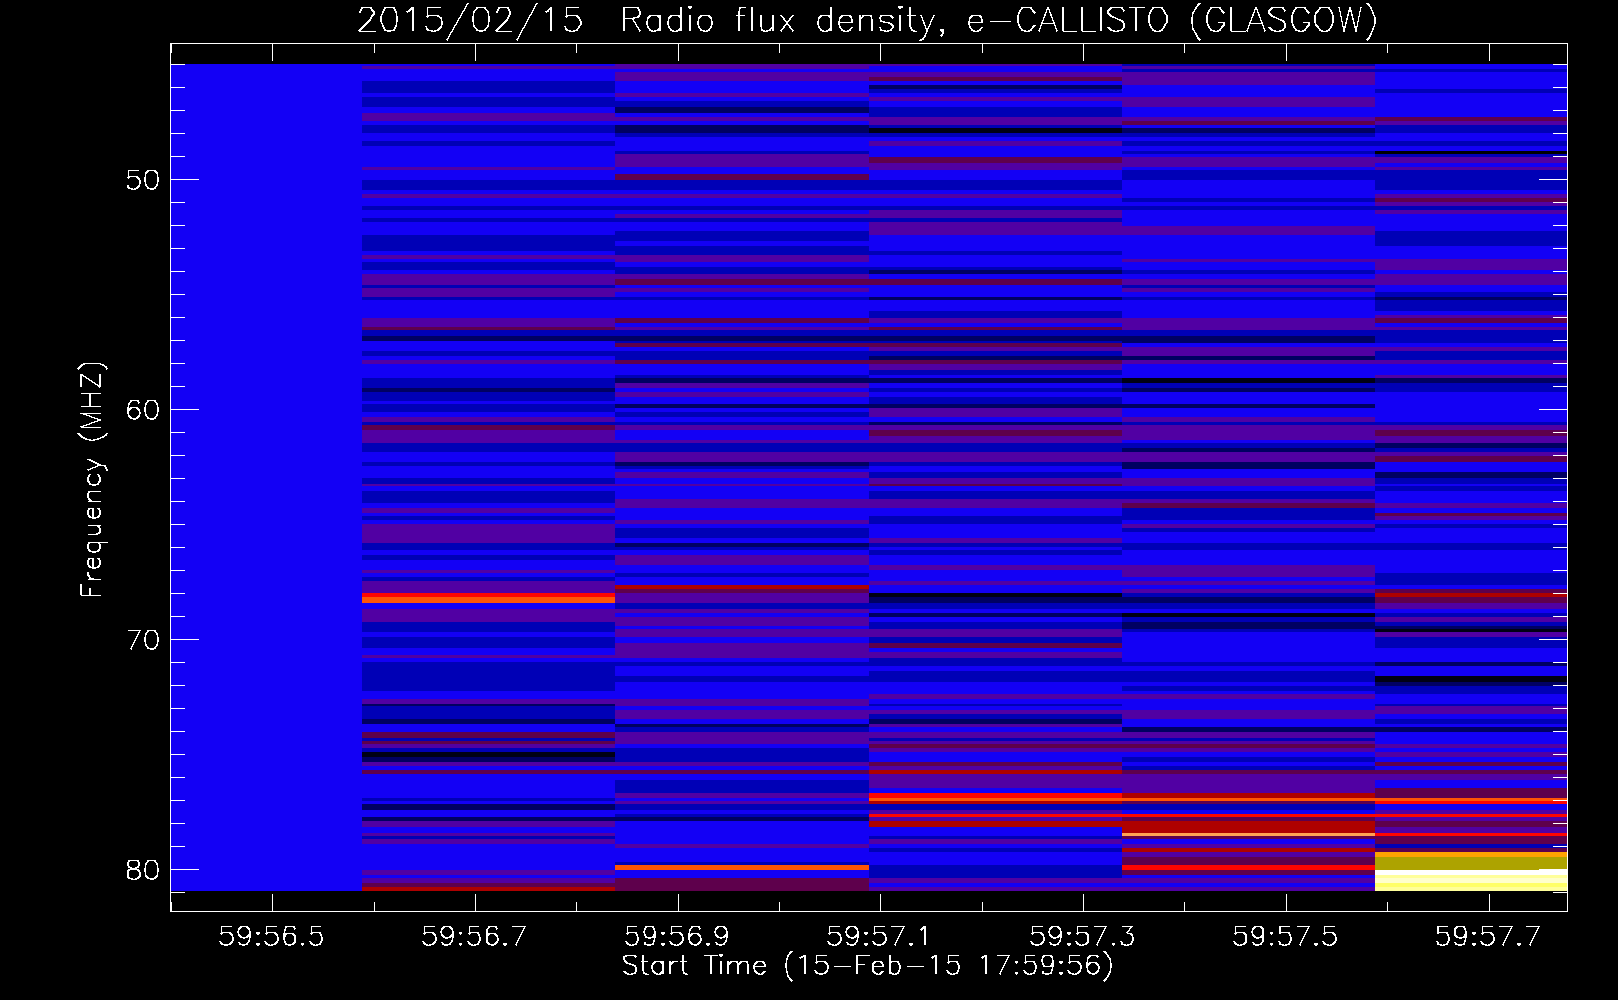Click the frequency tick label 60
The height and width of the screenshot is (1000, 1618).
[143, 410]
